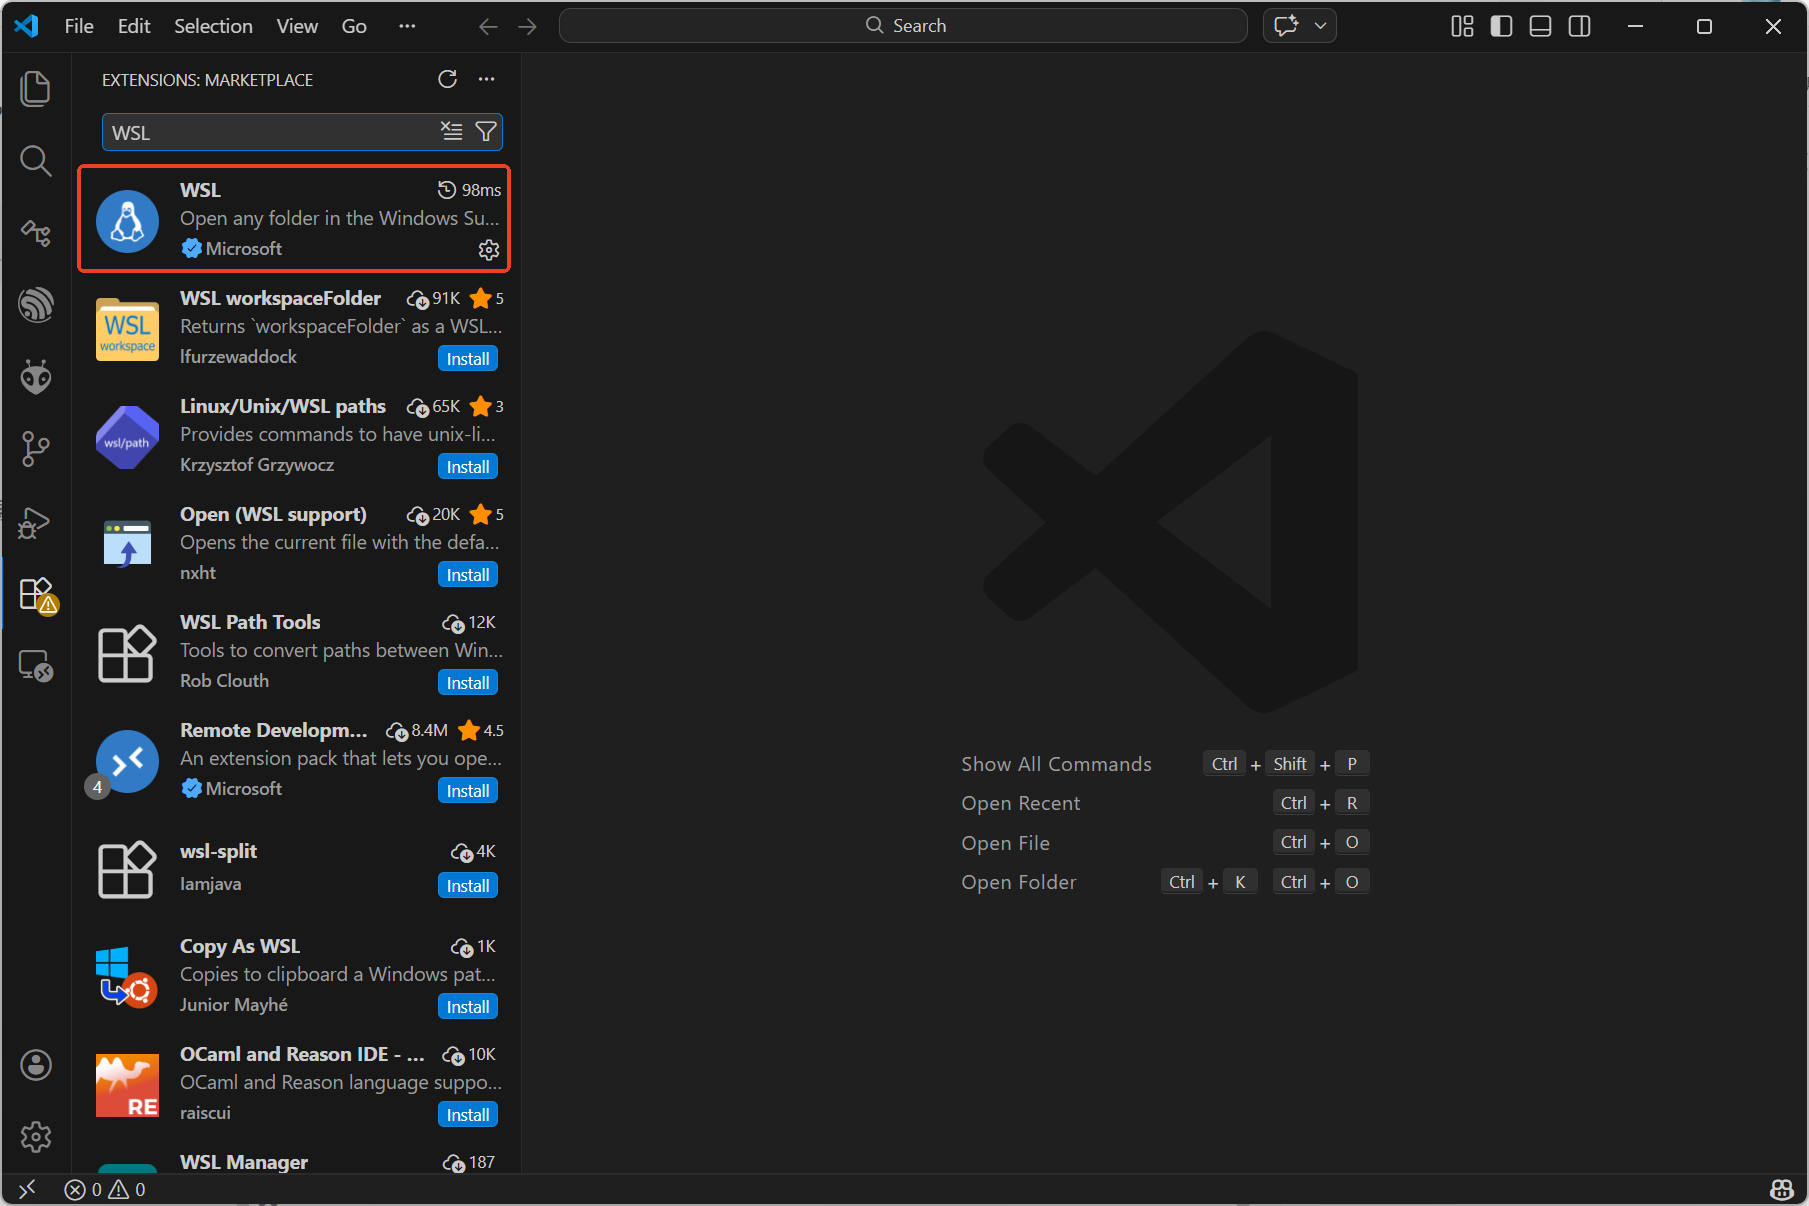This screenshot has width=1809, height=1206.
Task: Select the Copy As WSL extension icon
Action: click(x=127, y=977)
